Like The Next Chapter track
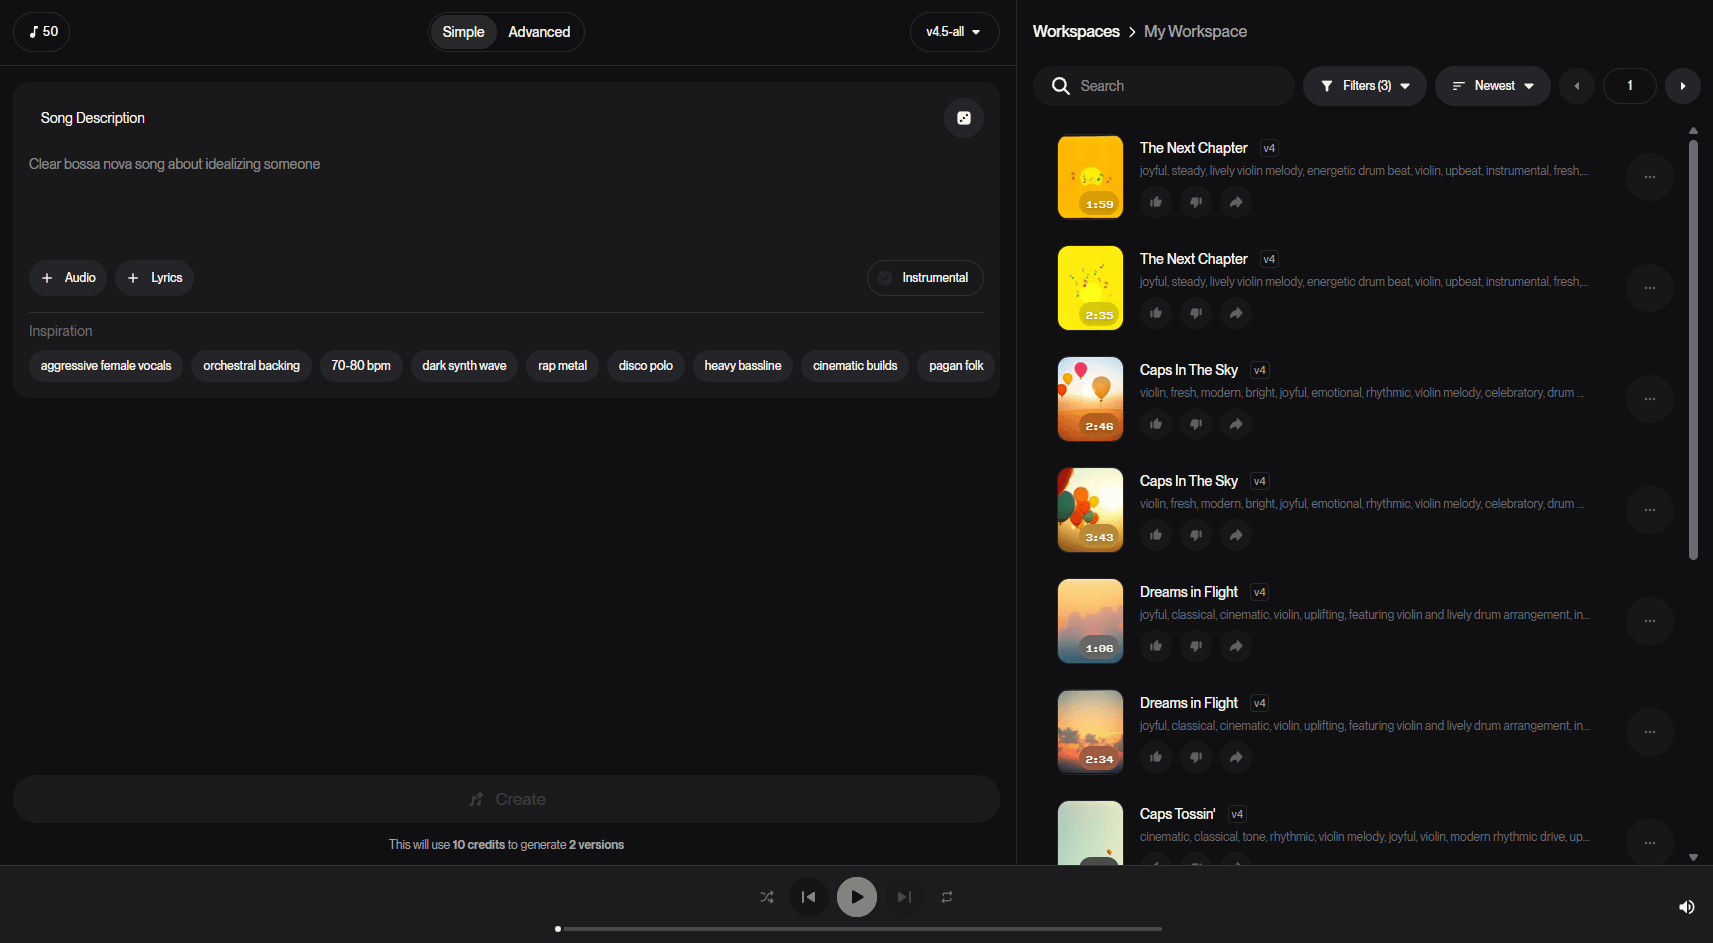 (x=1156, y=202)
